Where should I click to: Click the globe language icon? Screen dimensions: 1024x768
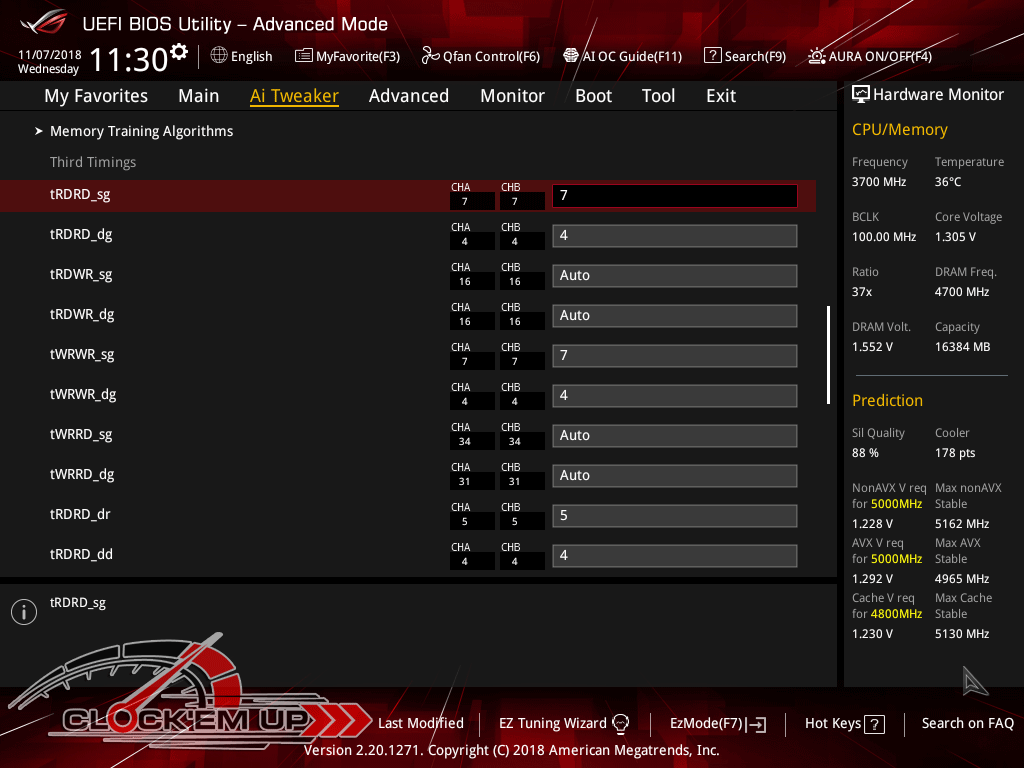pos(219,56)
